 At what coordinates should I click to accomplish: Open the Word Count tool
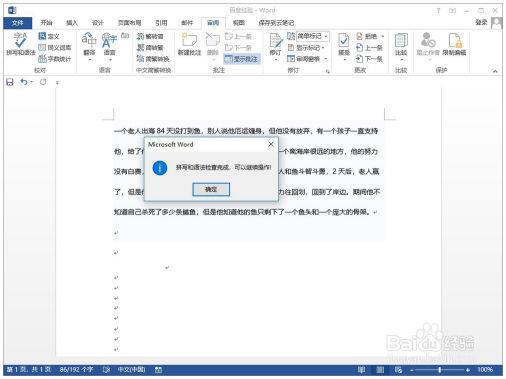click(x=55, y=59)
